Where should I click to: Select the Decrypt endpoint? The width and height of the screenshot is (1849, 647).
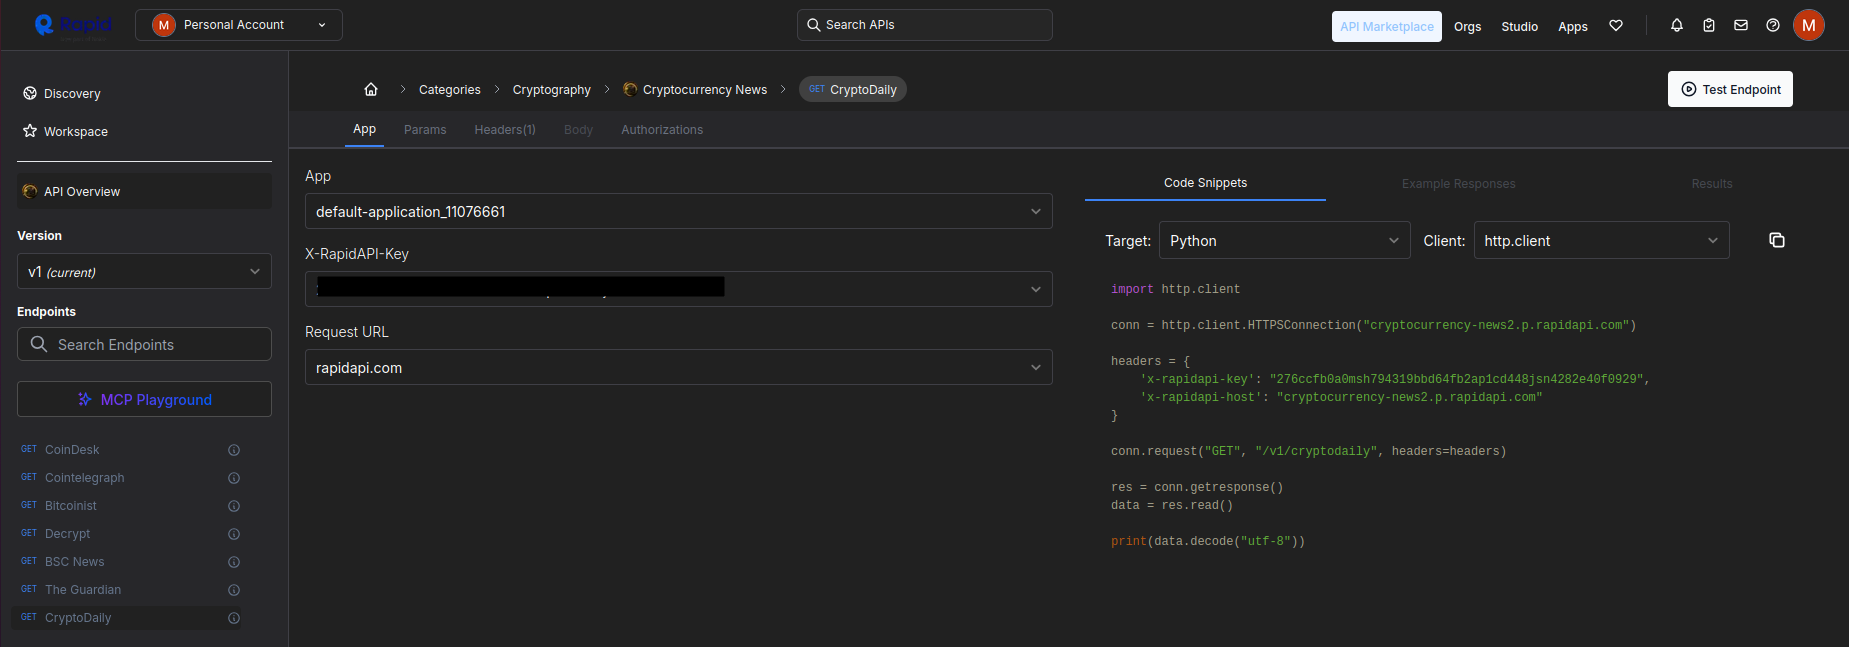(68, 534)
